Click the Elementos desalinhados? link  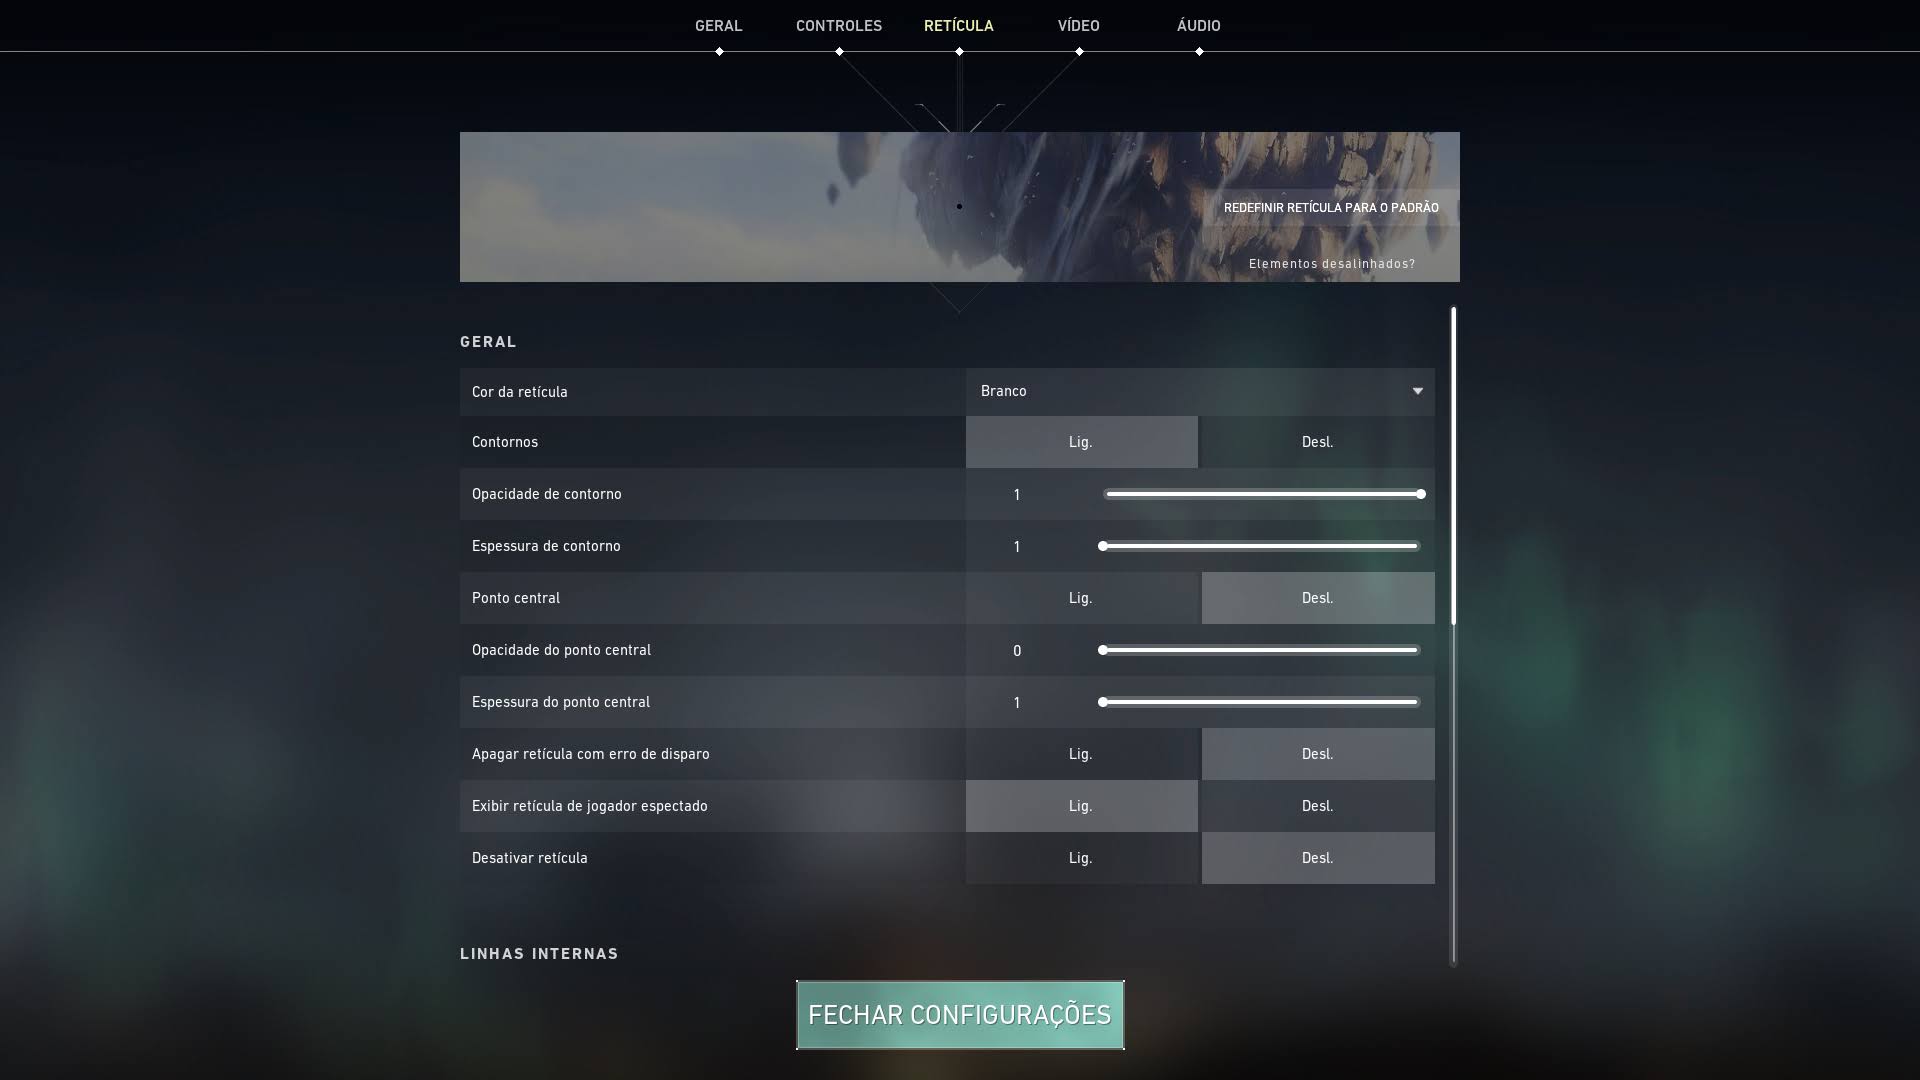pyautogui.click(x=1332, y=264)
